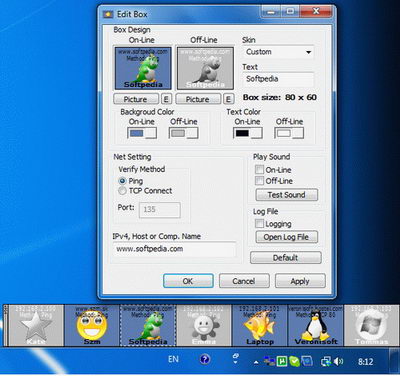Select the Veronisoft penguin box
This screenshot has width=400, height=376.
point(316,325)
